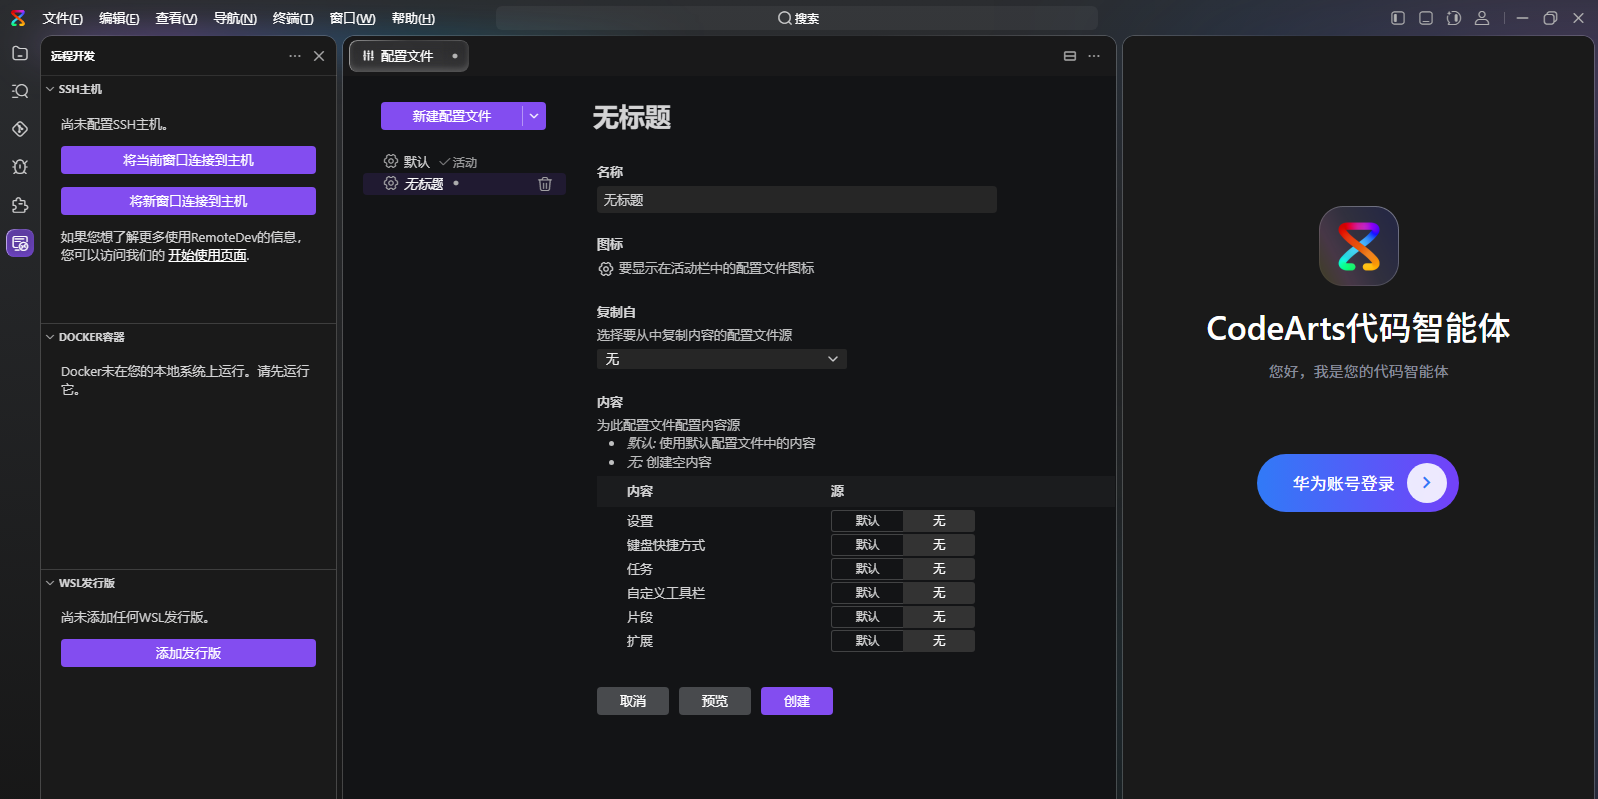1598x799 pixels.
Task: Toggle the secondary side bar layout icon
Action: [x=1454, y=18]
